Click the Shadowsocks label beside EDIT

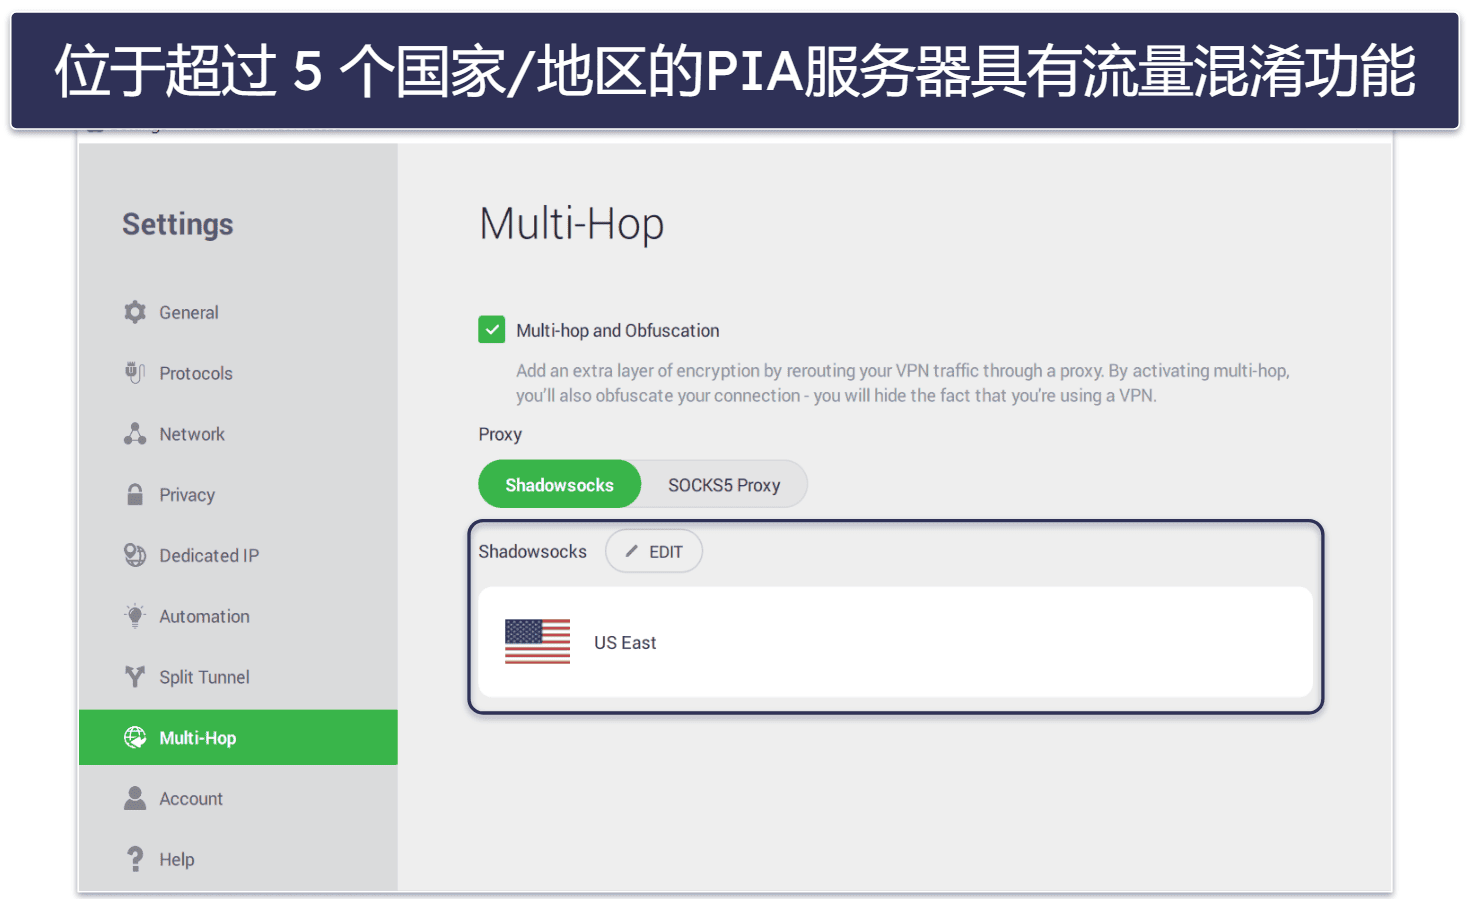click(x=532, y=551)
